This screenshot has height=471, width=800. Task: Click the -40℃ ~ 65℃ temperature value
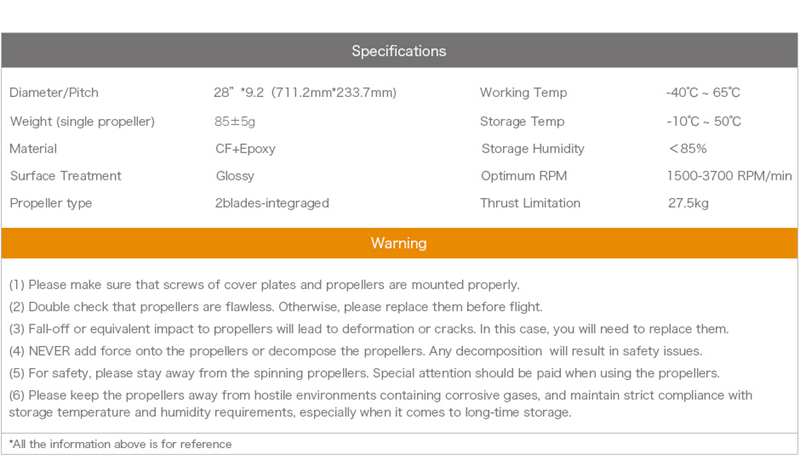(x=703, y=93)
